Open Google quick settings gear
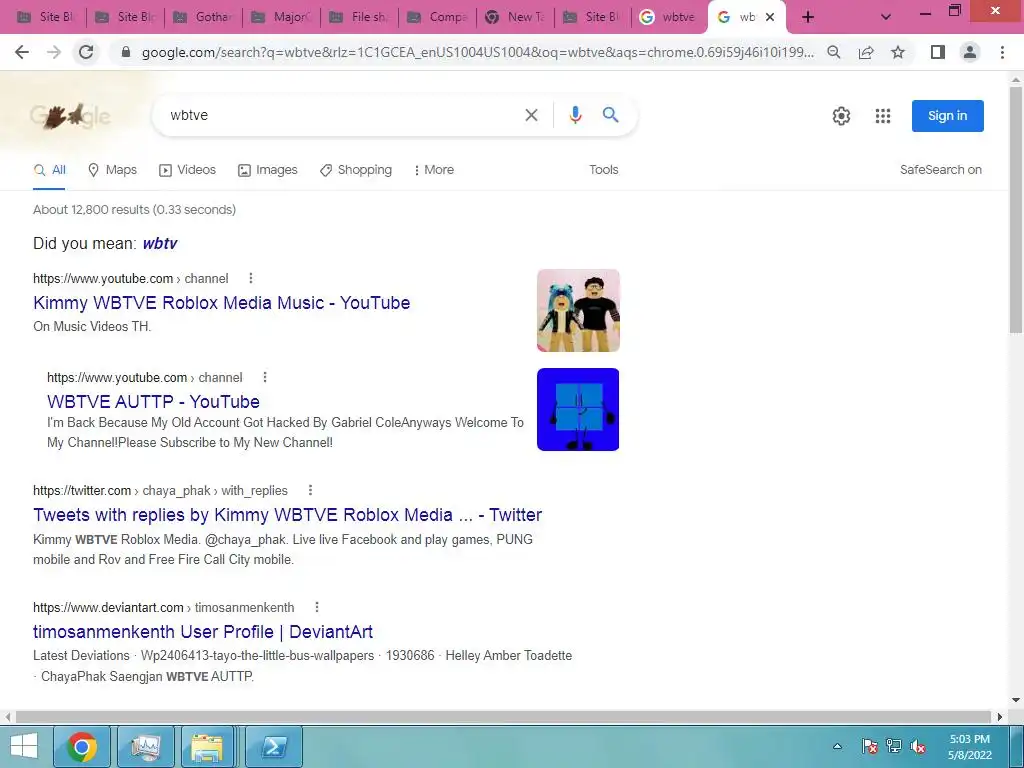 [841, 116]
